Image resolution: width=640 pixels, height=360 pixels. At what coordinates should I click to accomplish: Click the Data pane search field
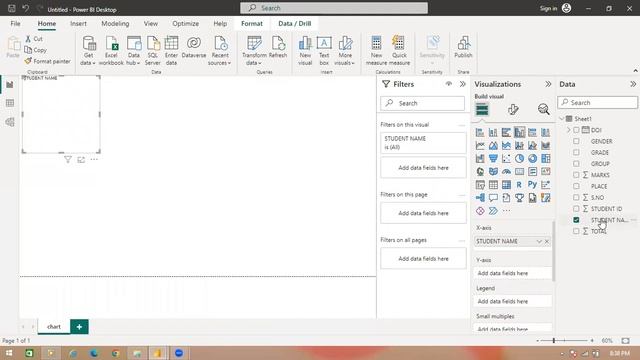597,102
